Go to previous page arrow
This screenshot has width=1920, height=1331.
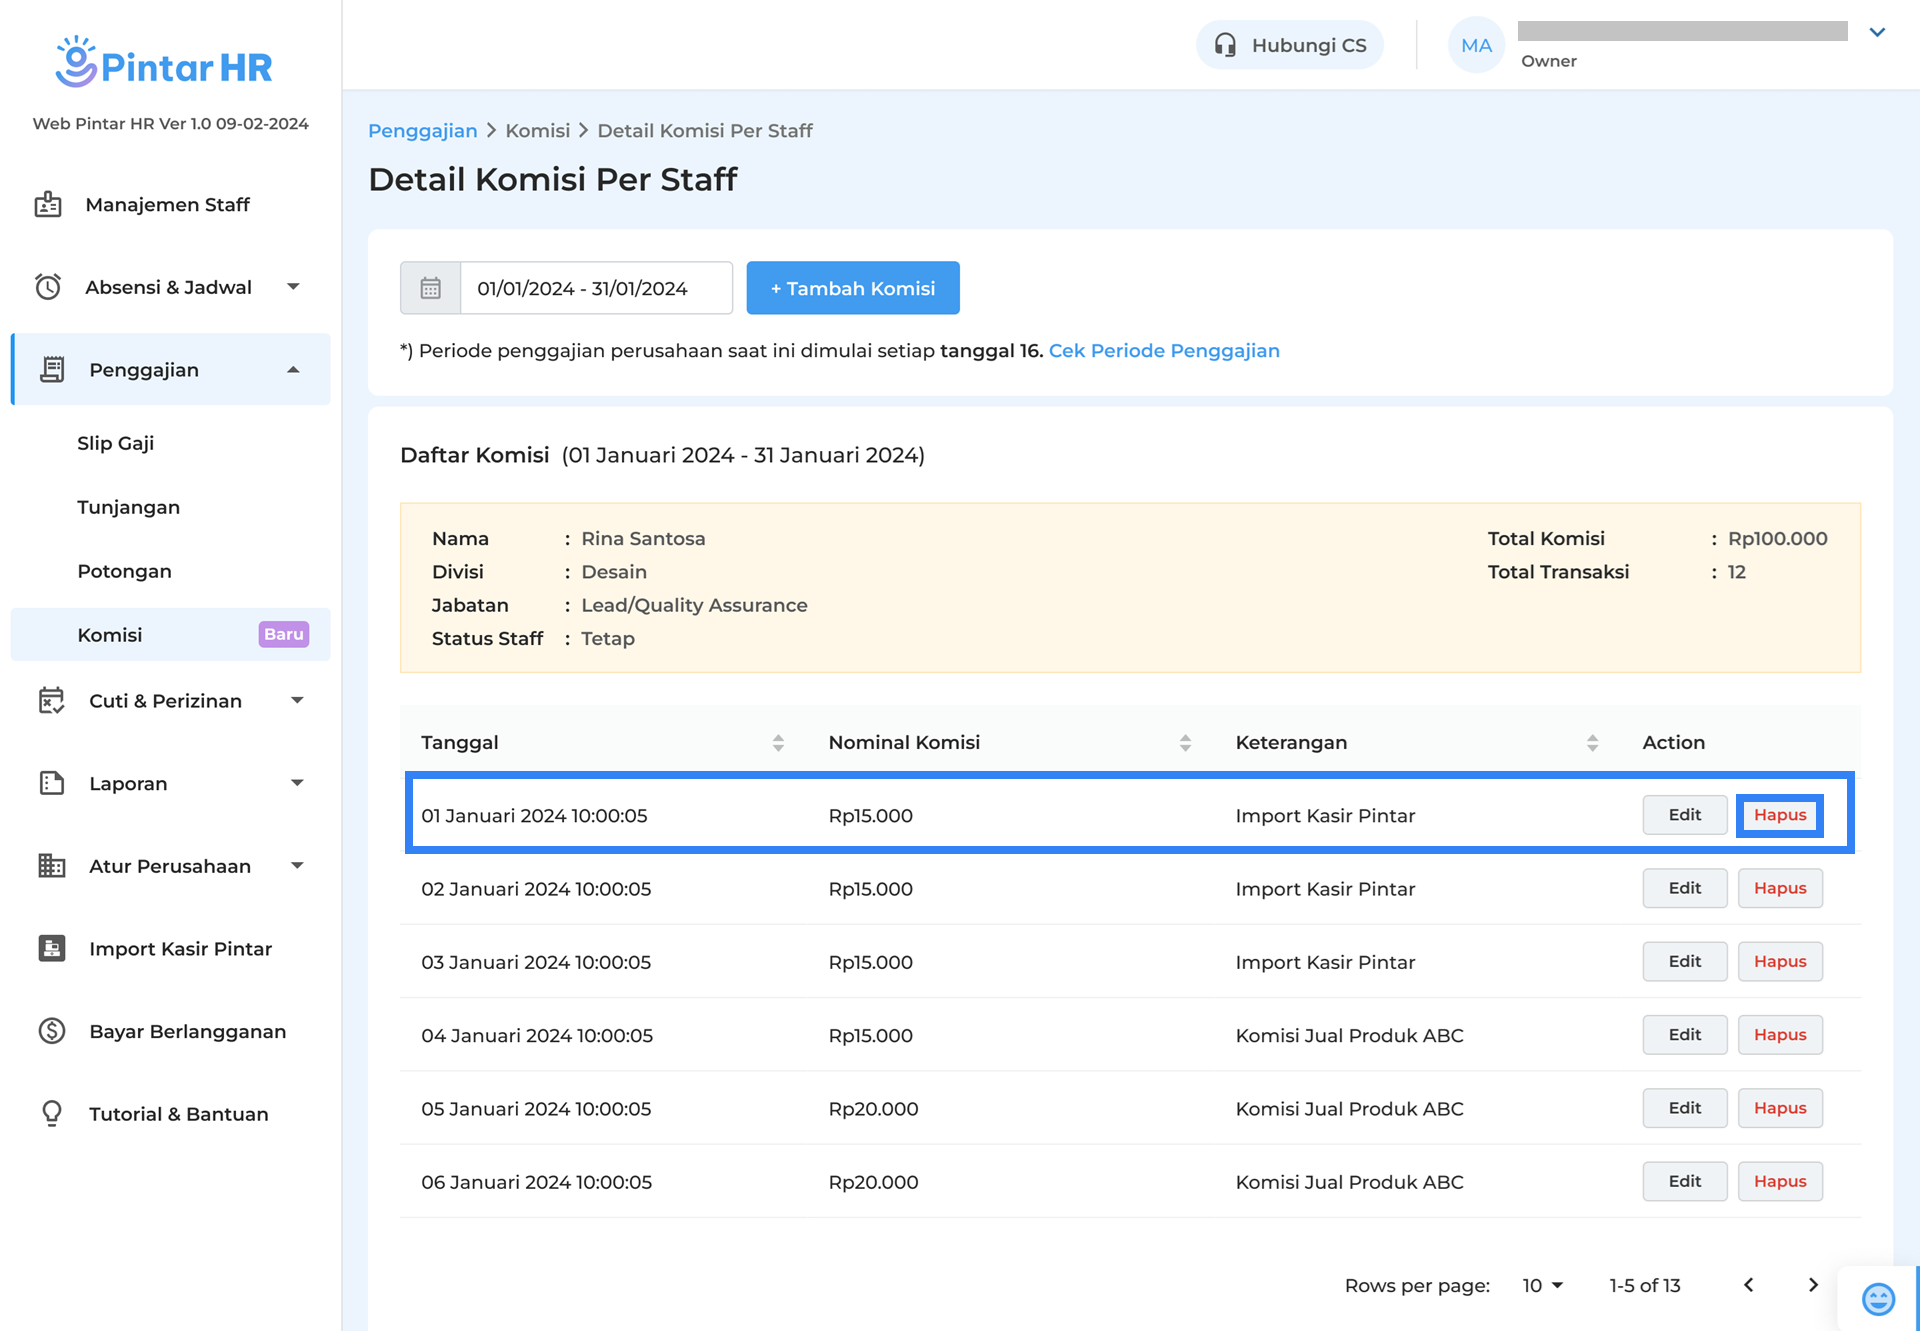[x=1748, y=1285]
